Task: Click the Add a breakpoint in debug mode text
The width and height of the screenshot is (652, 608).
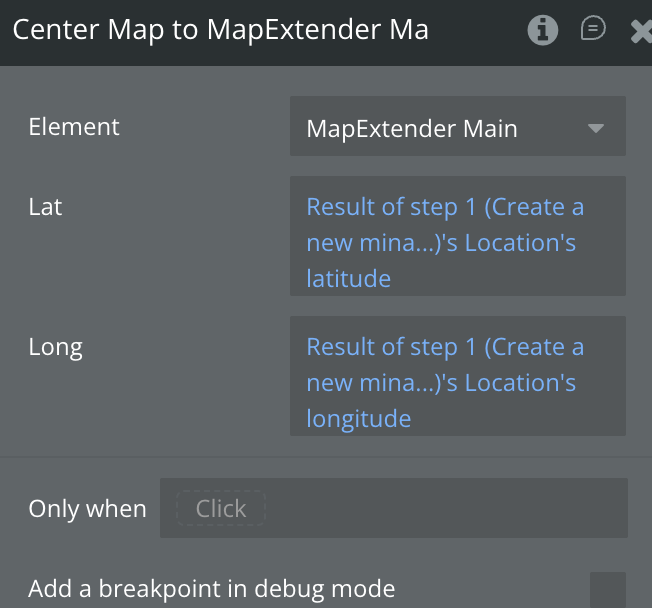Action: (x=211, y=589)
